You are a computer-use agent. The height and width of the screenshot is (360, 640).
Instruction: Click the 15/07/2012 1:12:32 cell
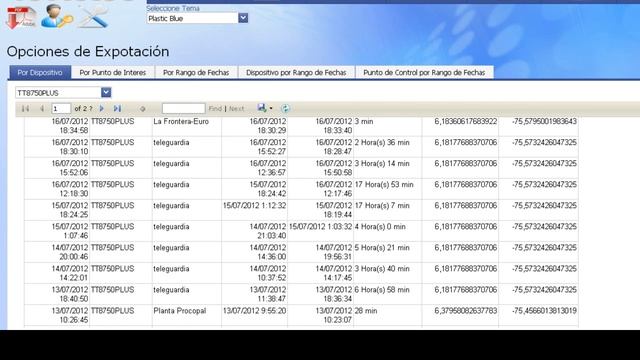tap(255, 210)
